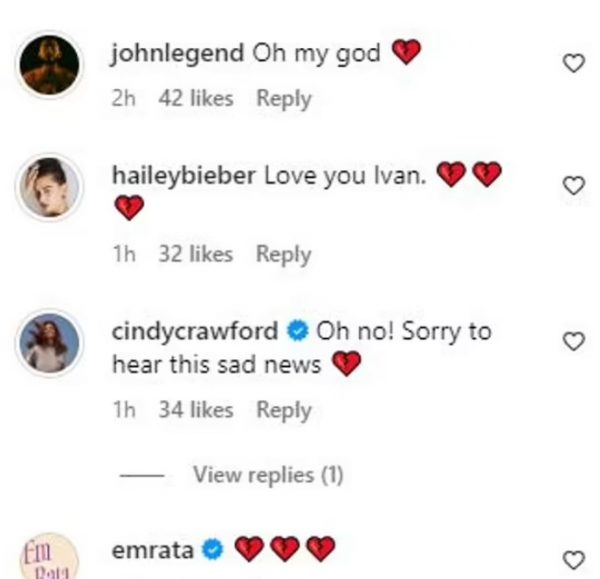Viewport: 600px width, 579px height.
Task: Like the cindycrawford comment with heart icon
Action: tap(573, 342)
